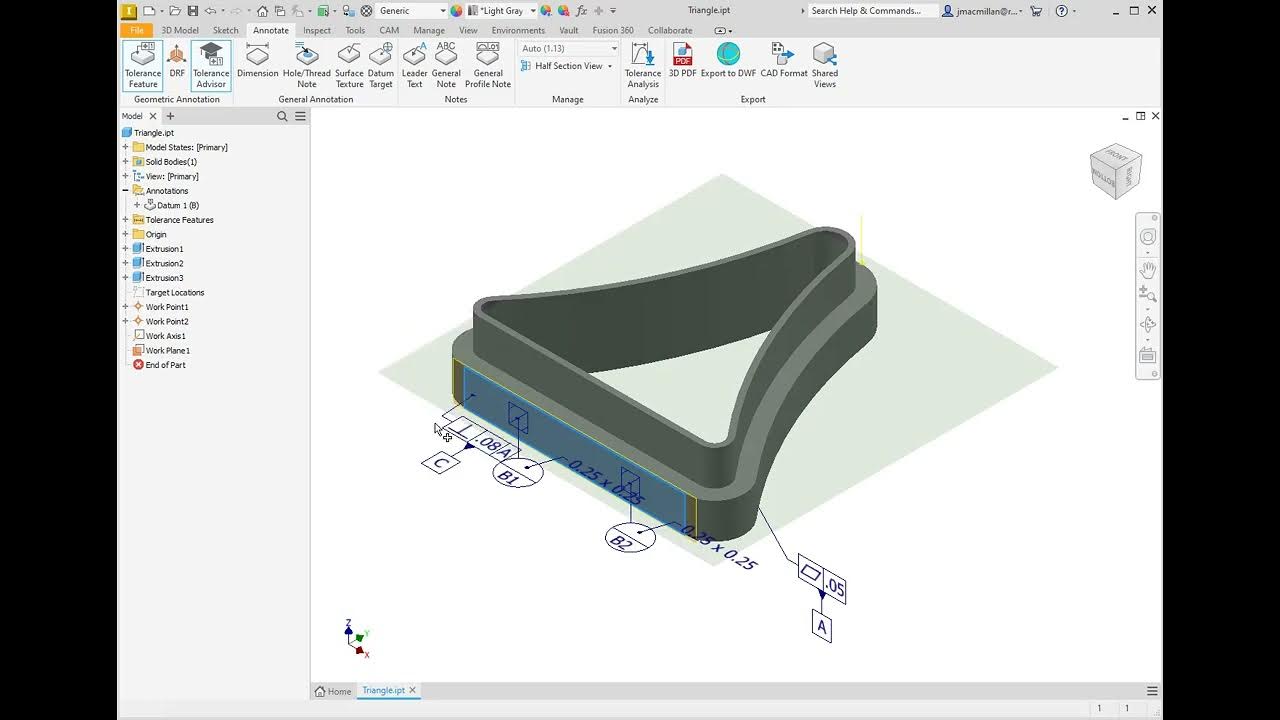Close the Triangle.ipt document tab
Viewport: 1280px width, 720px height.
412,691
